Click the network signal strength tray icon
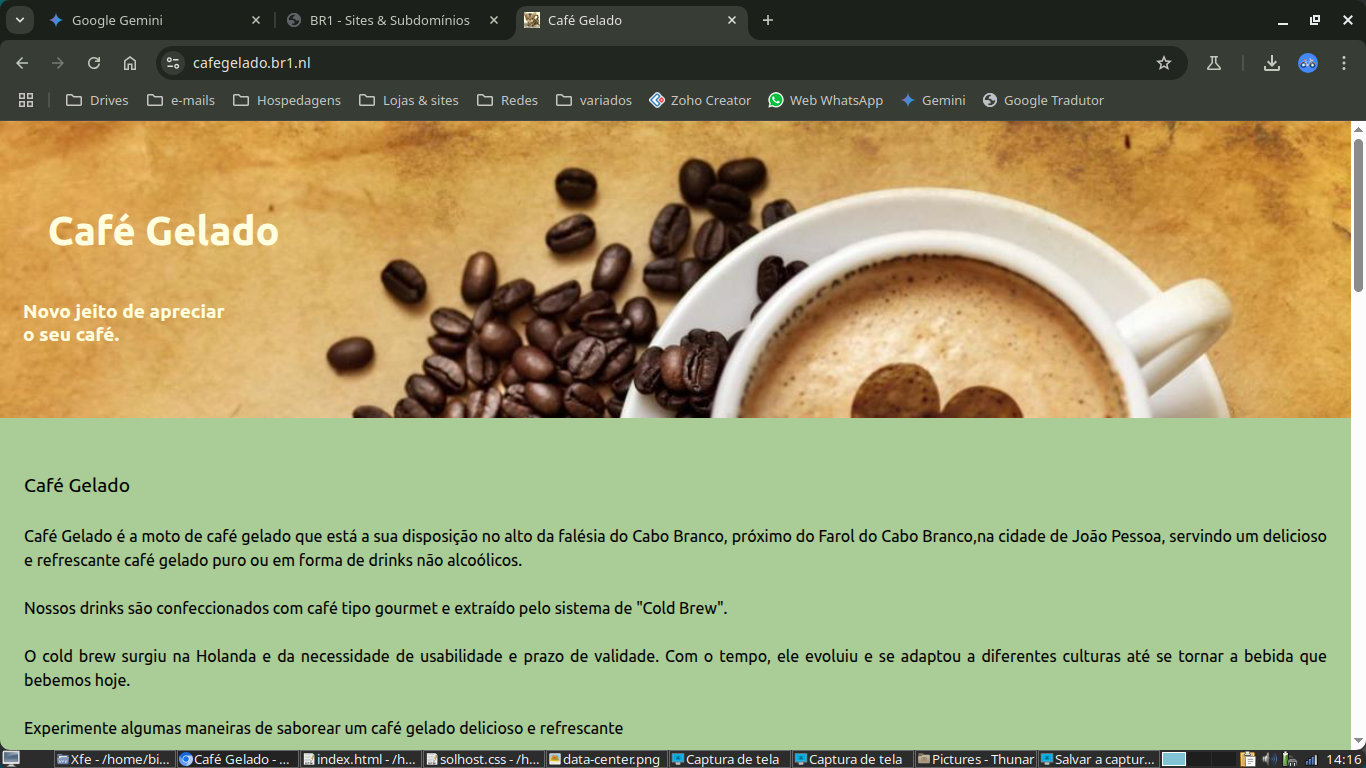Viewport: 1366px width, 768px height. point(1311,759)
